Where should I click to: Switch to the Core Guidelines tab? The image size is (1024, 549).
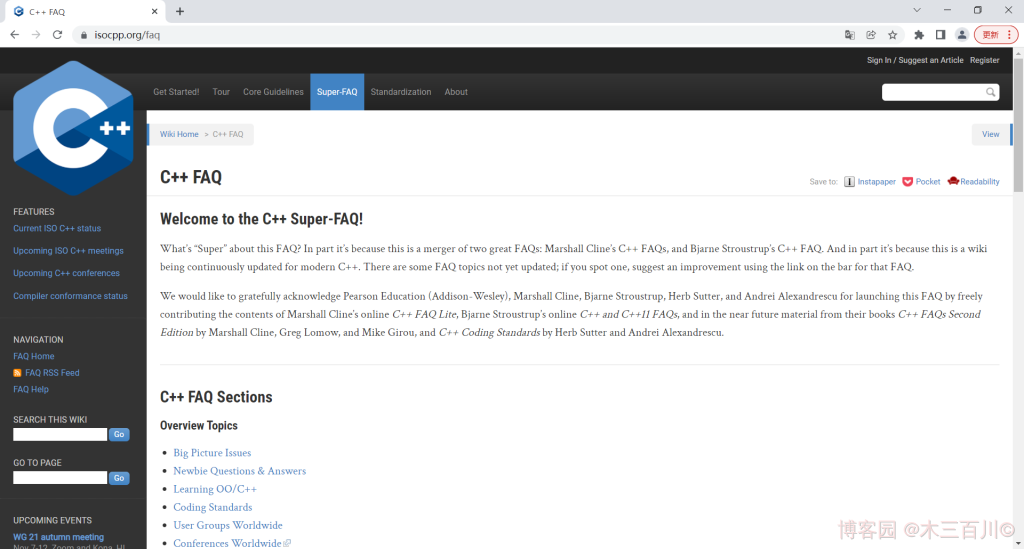(x=273, y=92)
